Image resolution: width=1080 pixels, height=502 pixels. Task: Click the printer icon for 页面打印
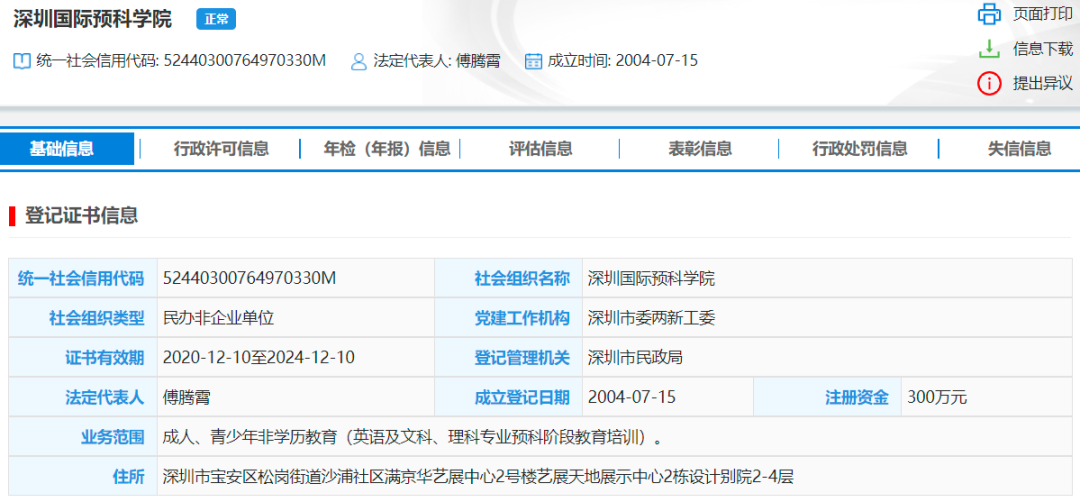click(989, 14)
